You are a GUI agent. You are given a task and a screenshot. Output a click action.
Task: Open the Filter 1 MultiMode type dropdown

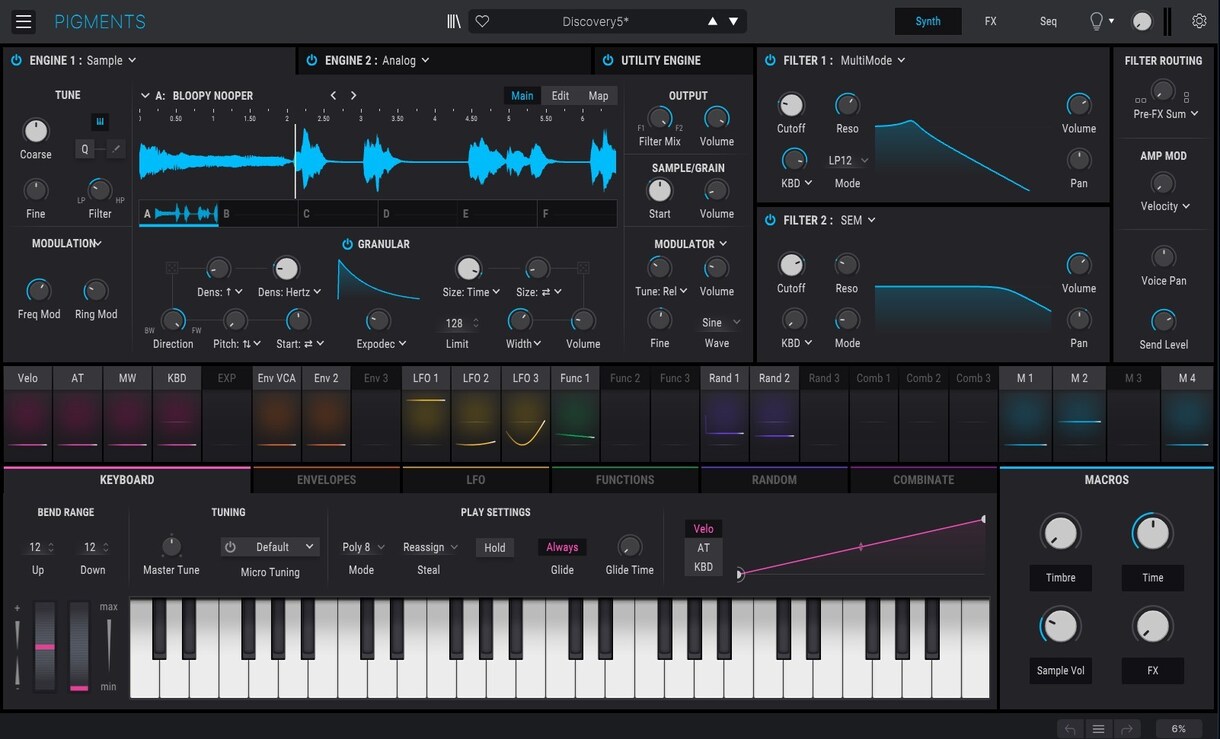coord(873,60)
